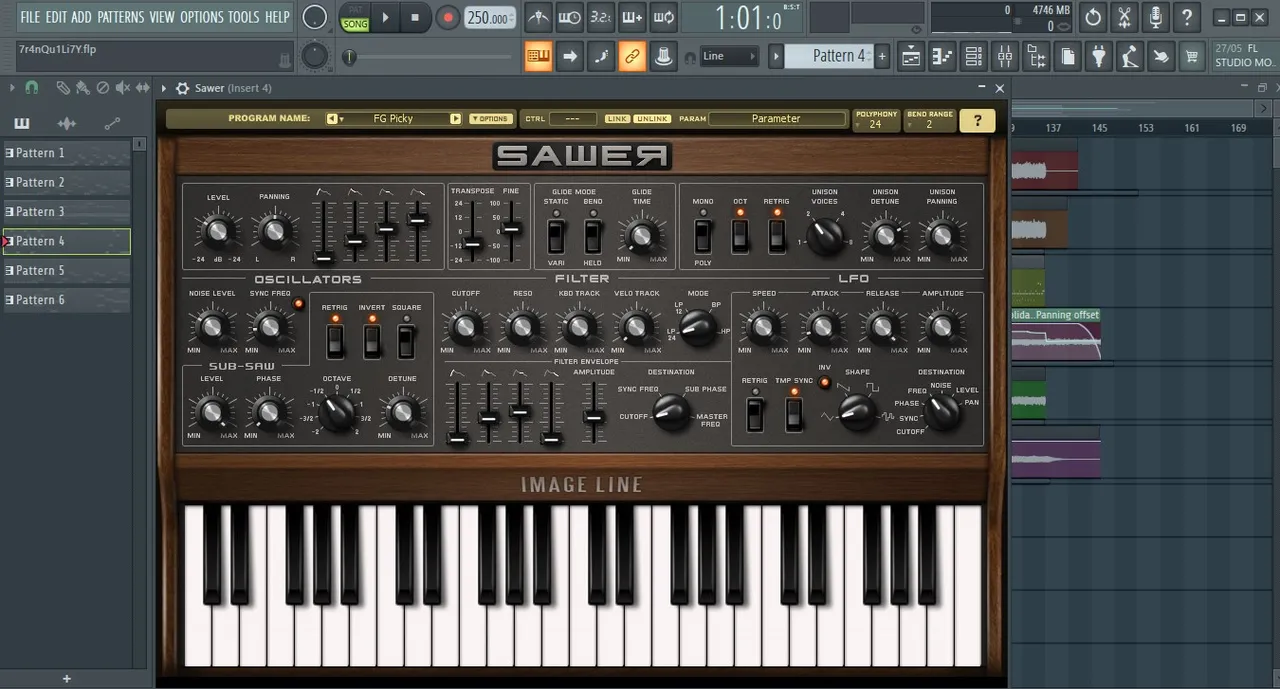Open the BEND RANGE 2 value selector
This screenshot has height=689, width=1280.
[930, 120]
